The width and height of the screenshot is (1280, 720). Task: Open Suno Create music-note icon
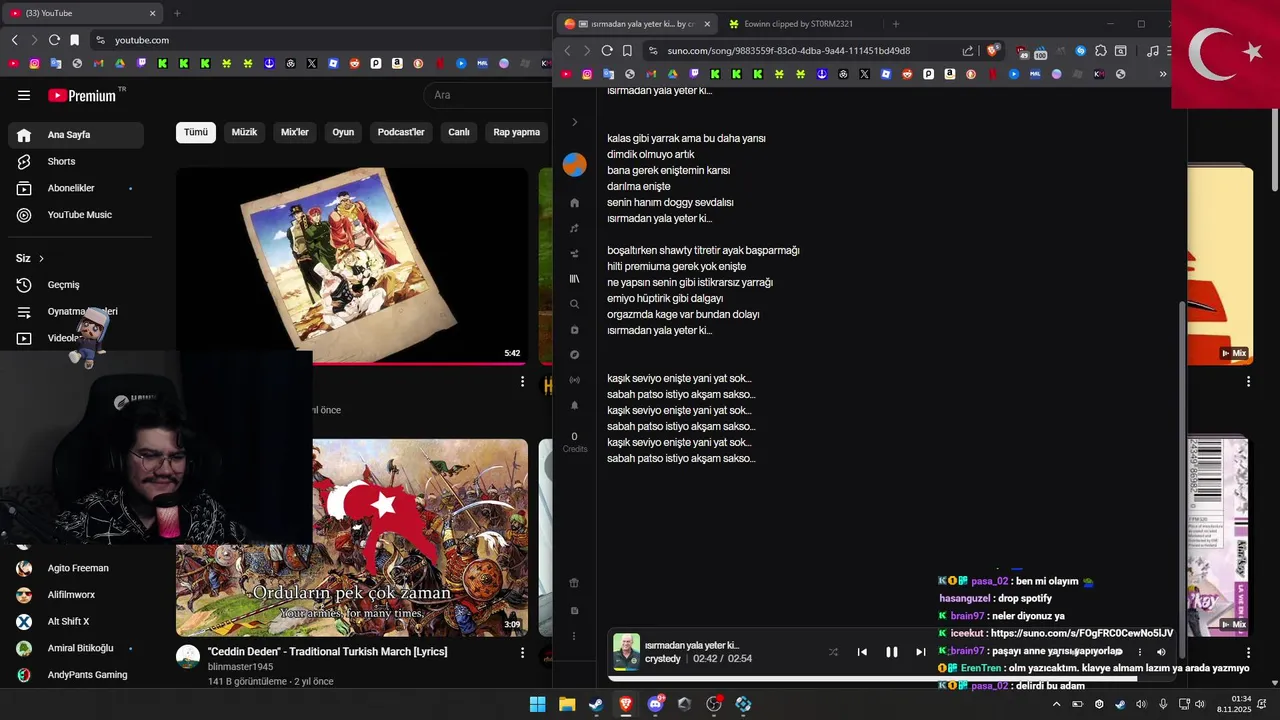click(x=574, y=228)
